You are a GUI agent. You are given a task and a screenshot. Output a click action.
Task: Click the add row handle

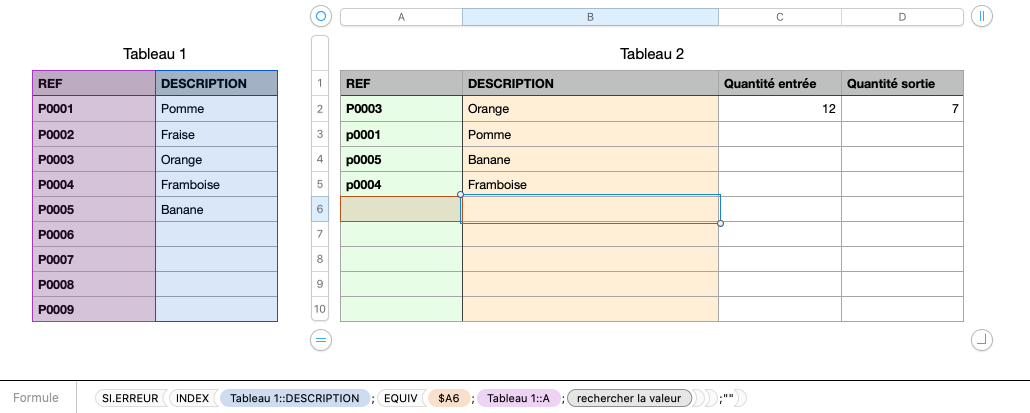320,341
